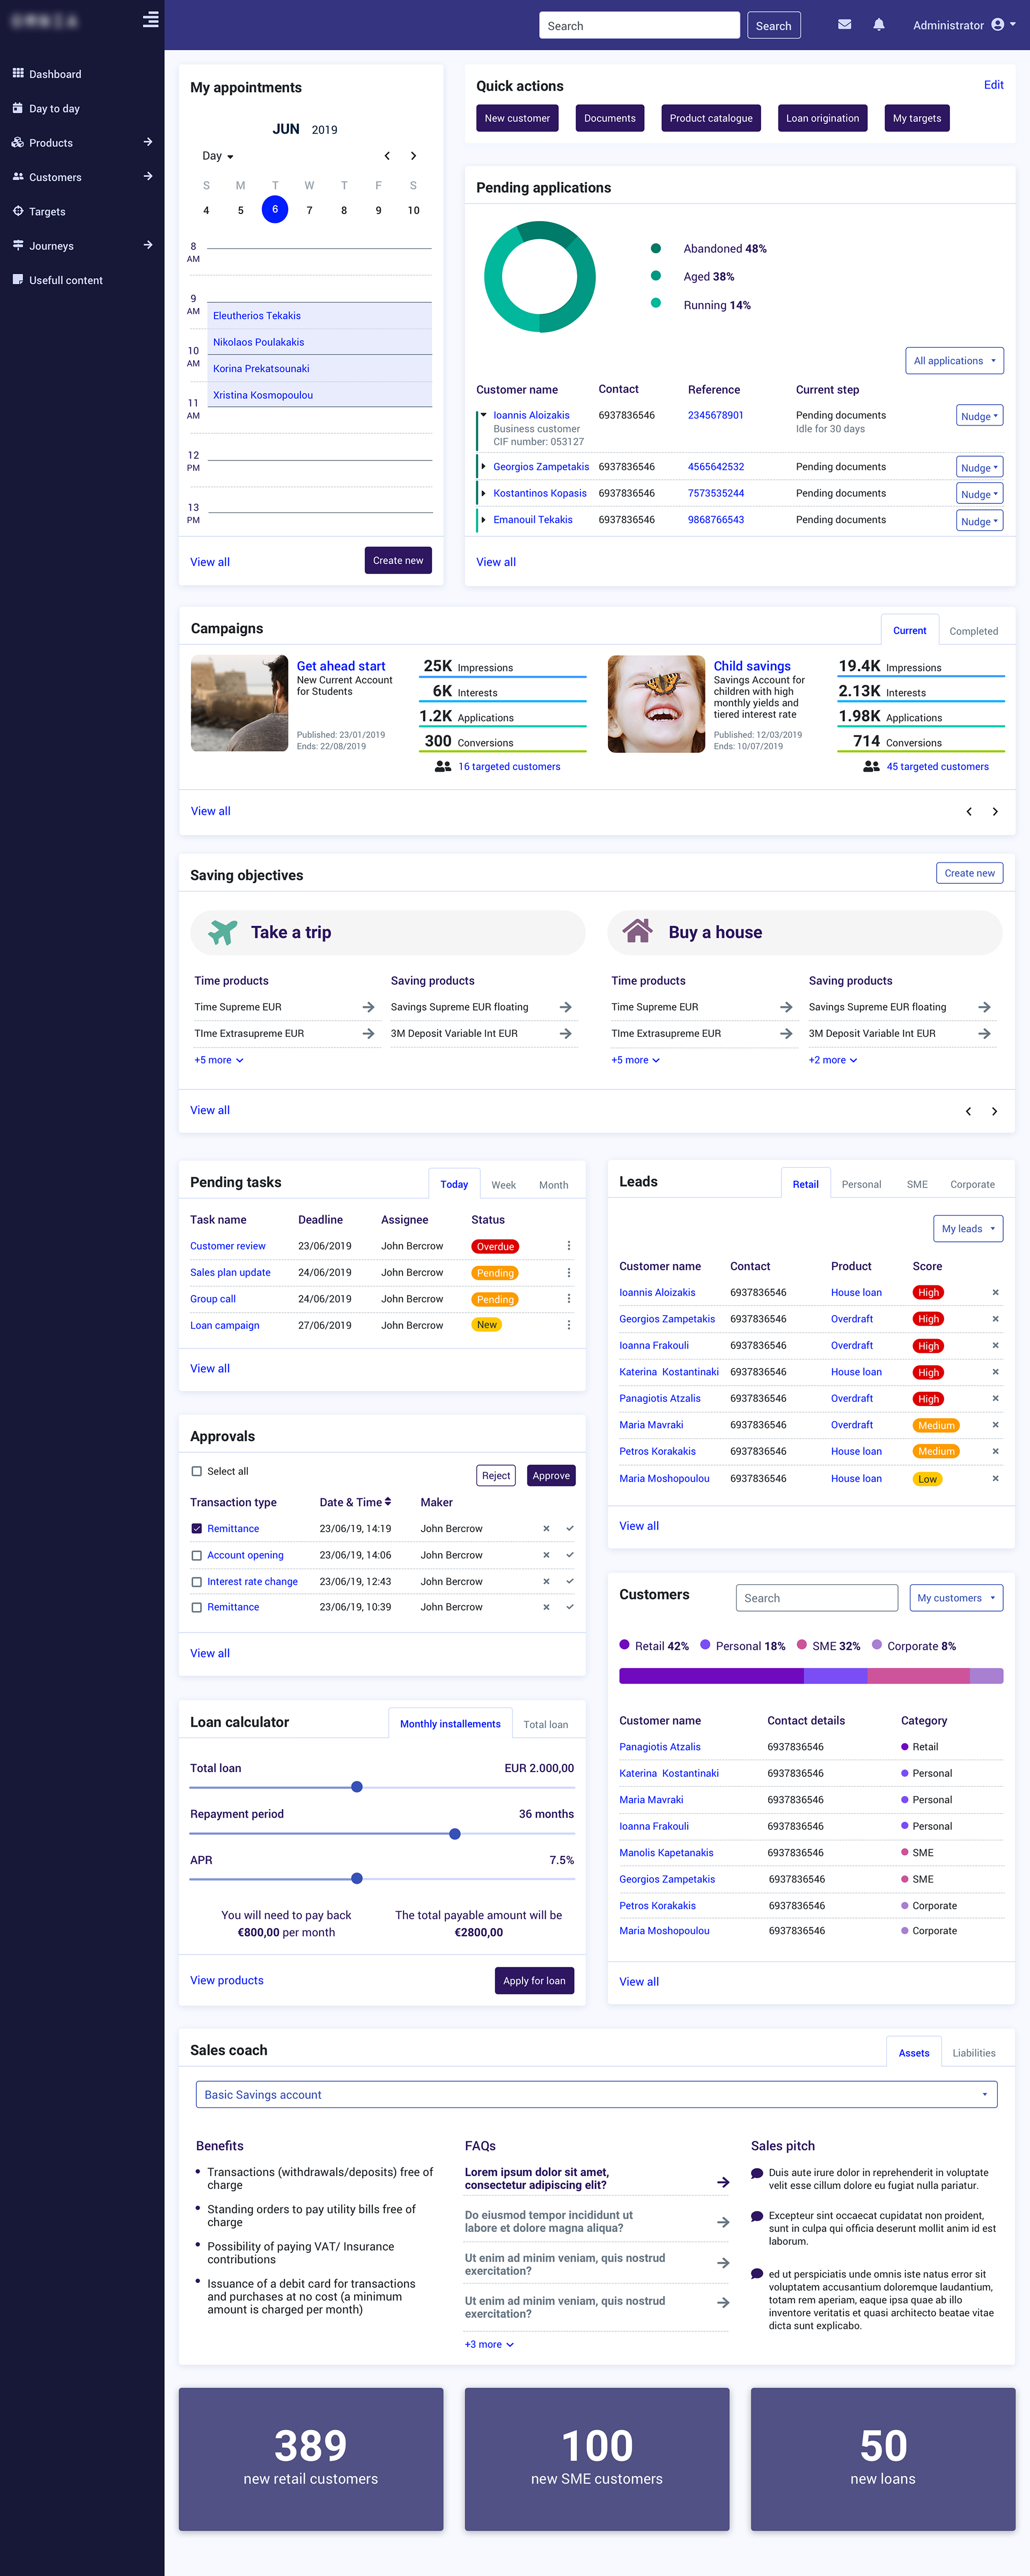Dismiss Ioannis Aloizakis lead with x icon
1030x2576 pixels.
[x=995, y=1293]
